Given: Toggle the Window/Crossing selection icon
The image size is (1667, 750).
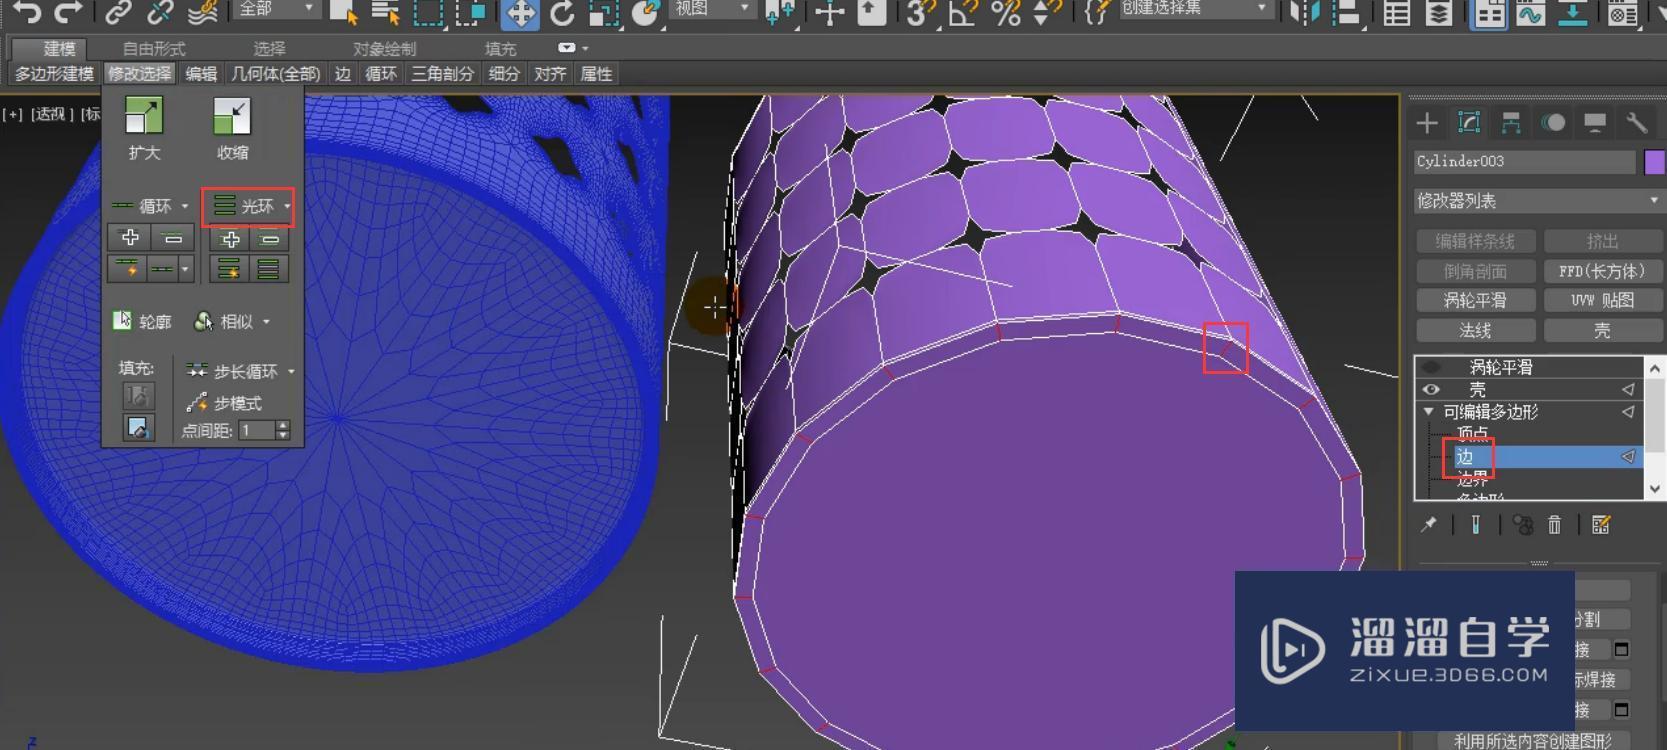Looking at the screenshot, I should (470, 12).
